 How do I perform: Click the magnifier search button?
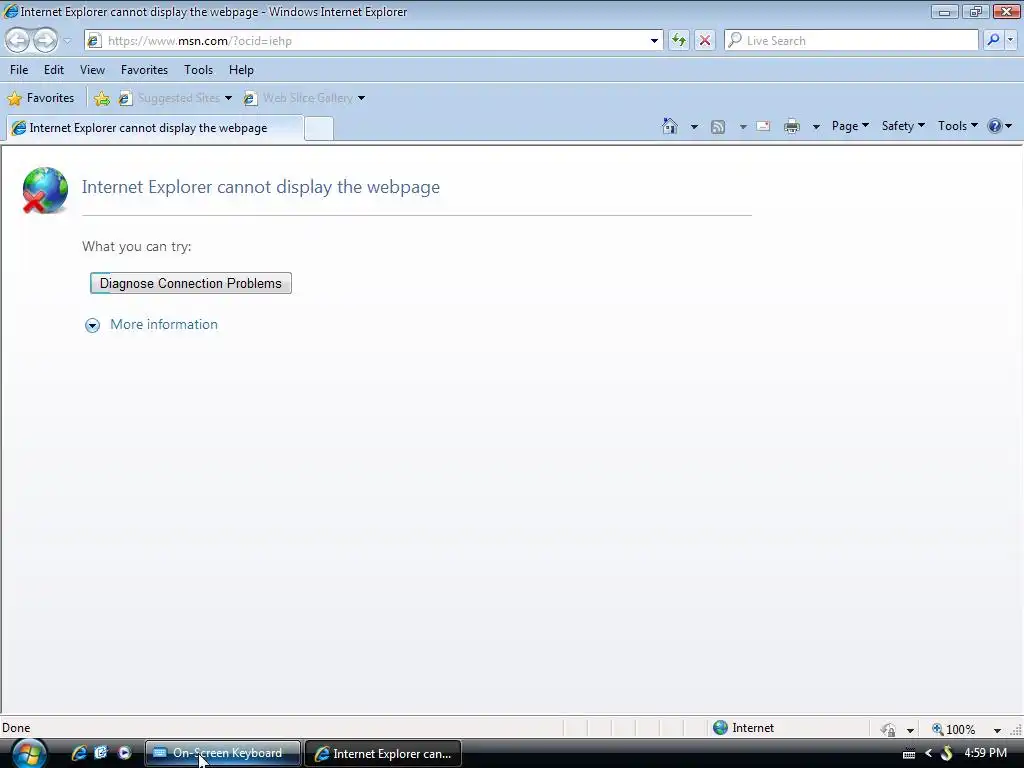click(x=993, y=40)
